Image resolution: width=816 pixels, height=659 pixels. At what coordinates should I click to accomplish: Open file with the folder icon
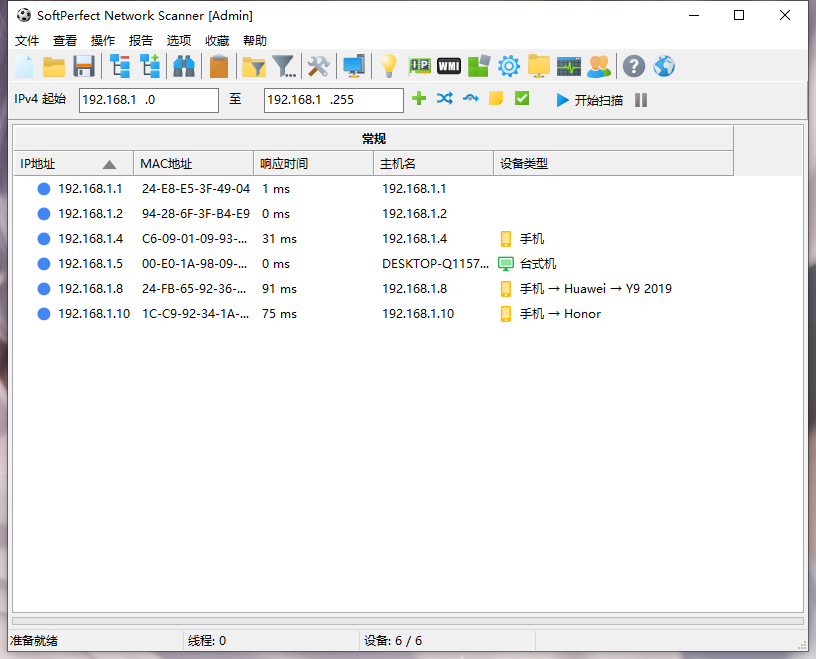[54, 66]
